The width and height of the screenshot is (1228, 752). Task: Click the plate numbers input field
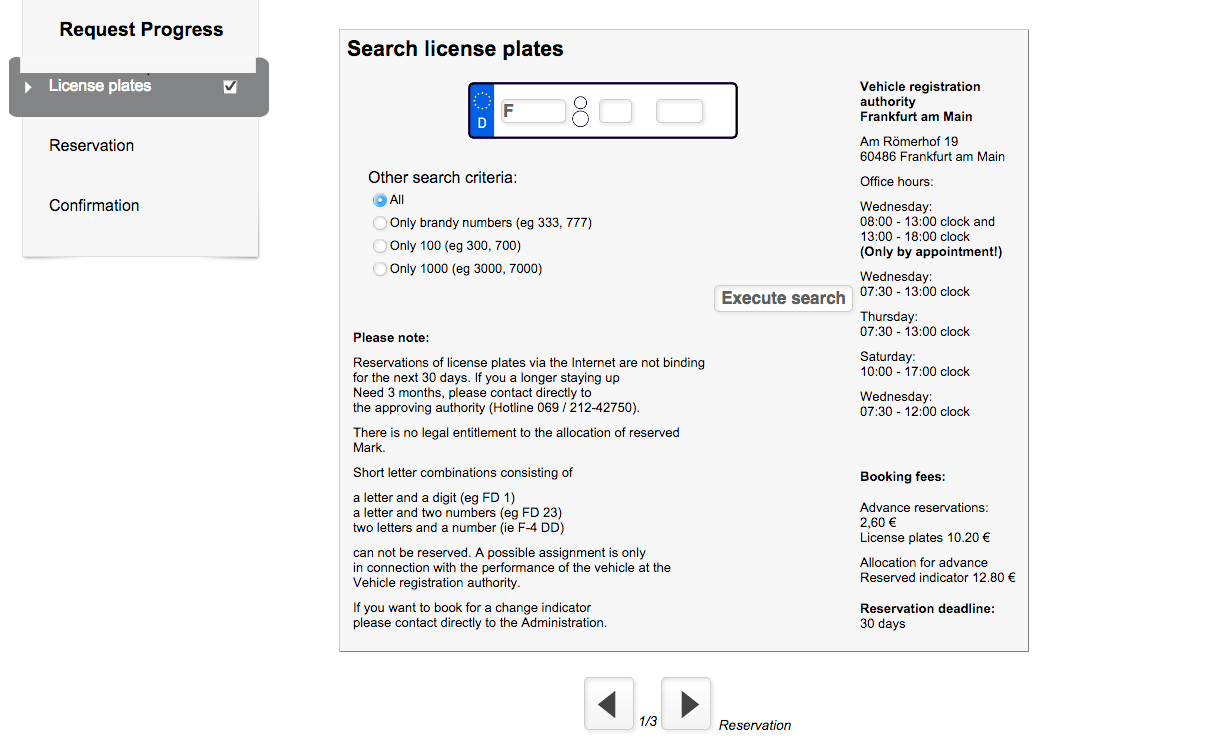680,111
